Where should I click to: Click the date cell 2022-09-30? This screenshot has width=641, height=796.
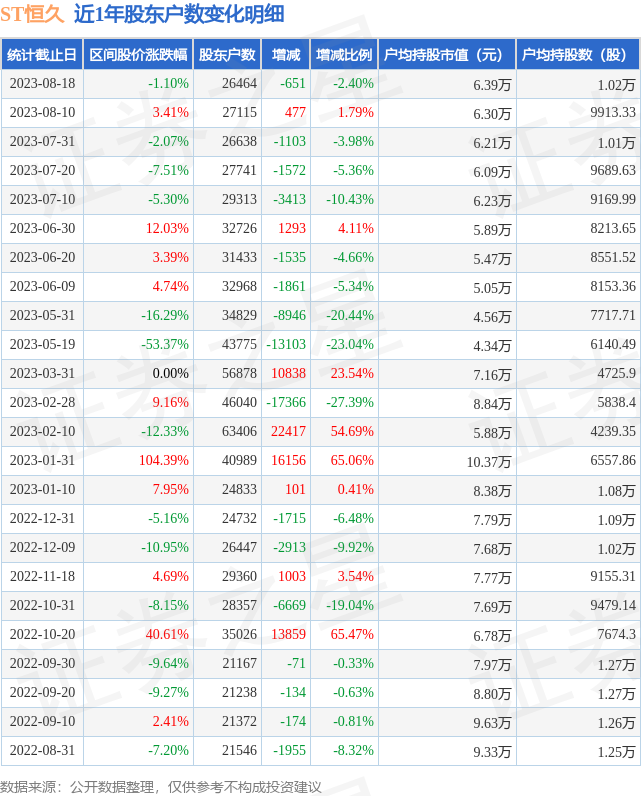42,663
